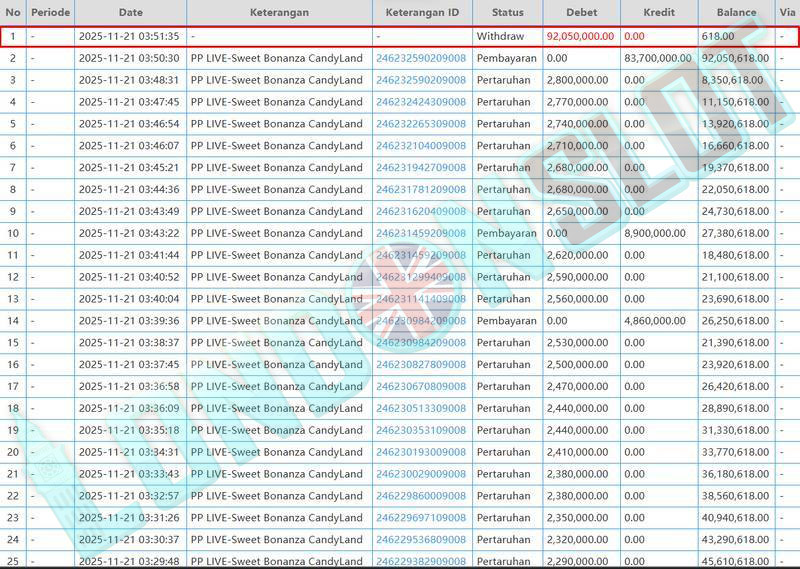Click the Kredit column header

click(x=659, y=13)
